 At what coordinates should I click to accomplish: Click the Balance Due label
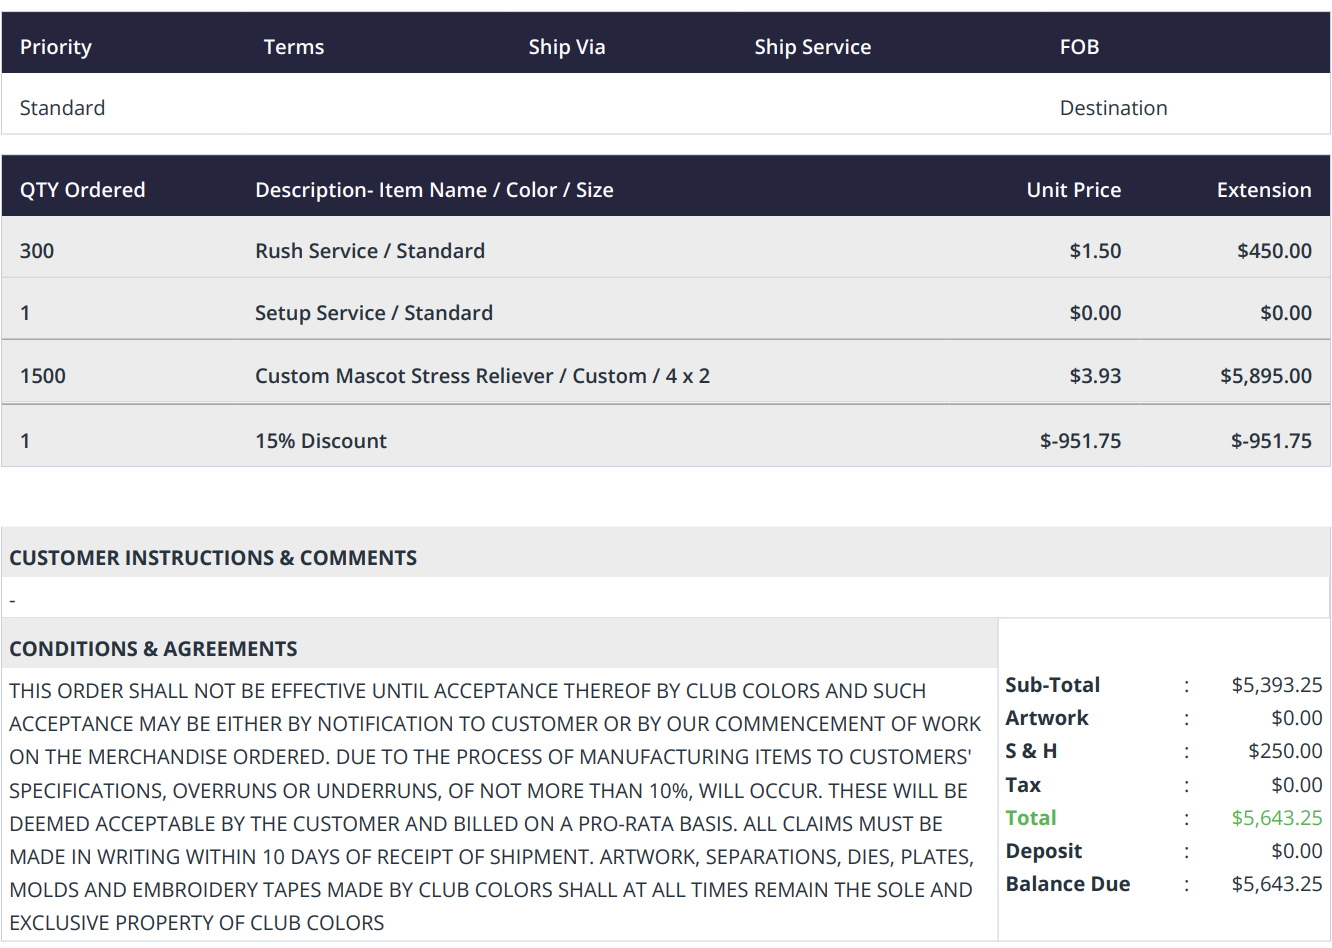1068,884
